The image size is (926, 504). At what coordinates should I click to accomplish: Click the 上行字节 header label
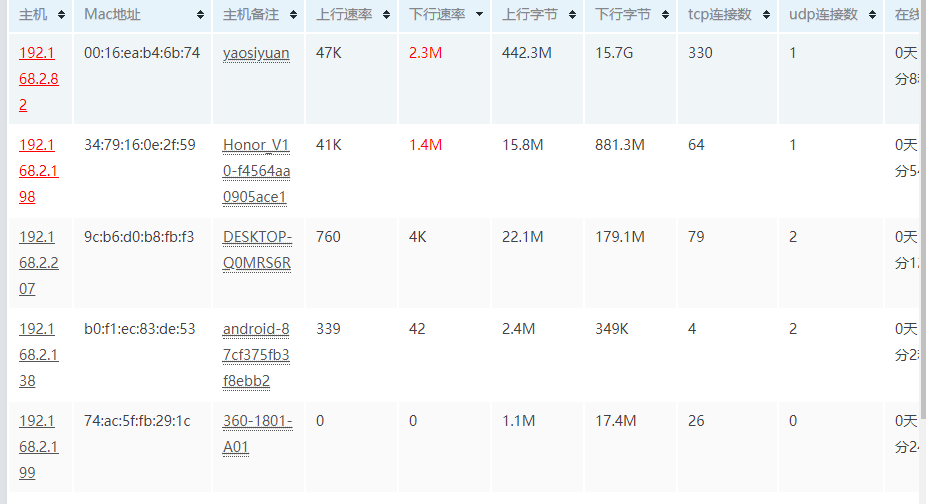(530, 15)
